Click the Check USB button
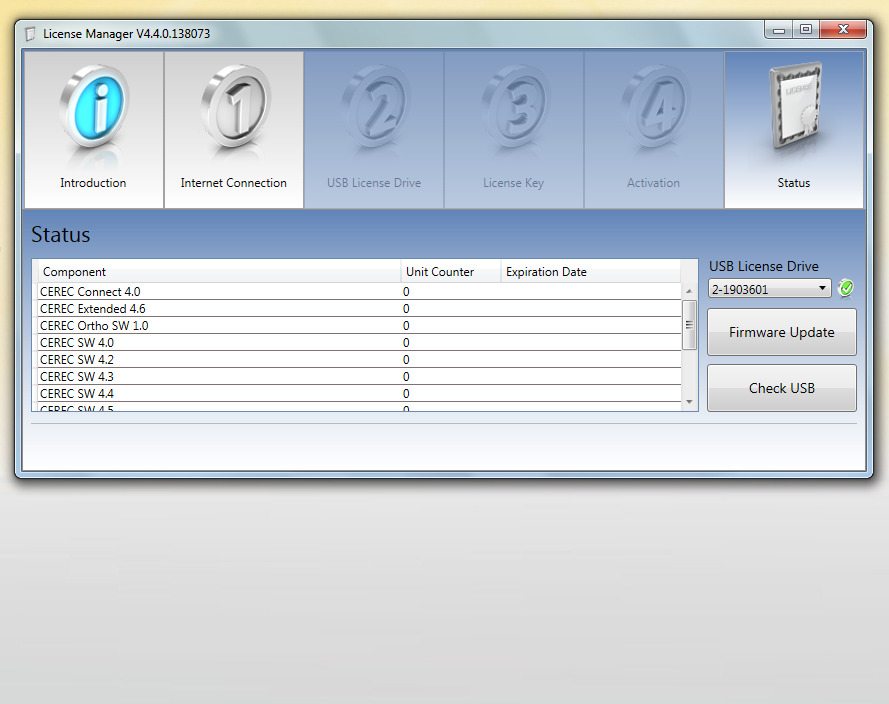The height and width of the screenshot is (704, 889). [x=782, y=388]
